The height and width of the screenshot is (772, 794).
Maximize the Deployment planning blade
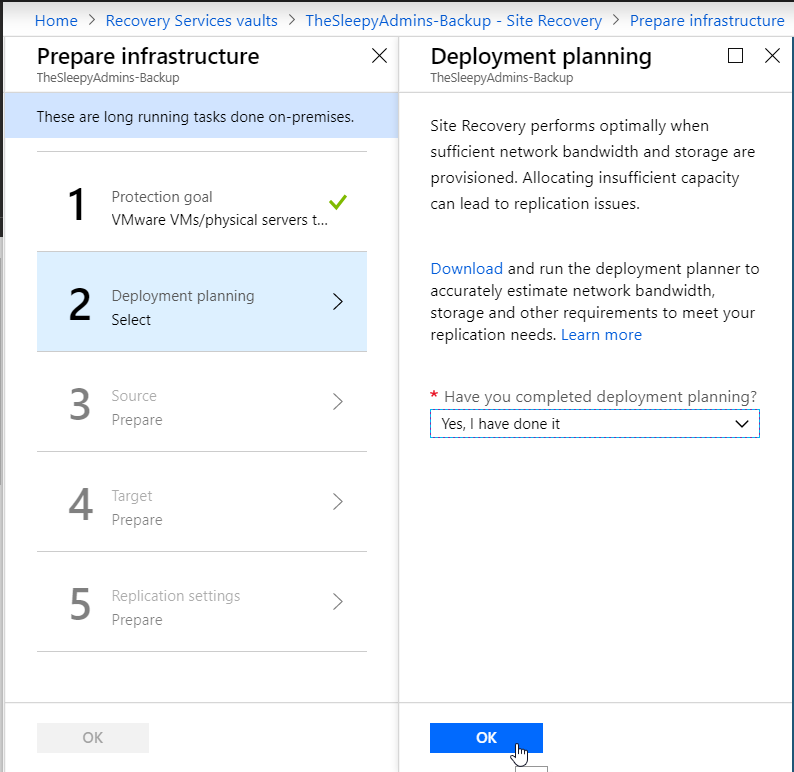pos(735,56)
